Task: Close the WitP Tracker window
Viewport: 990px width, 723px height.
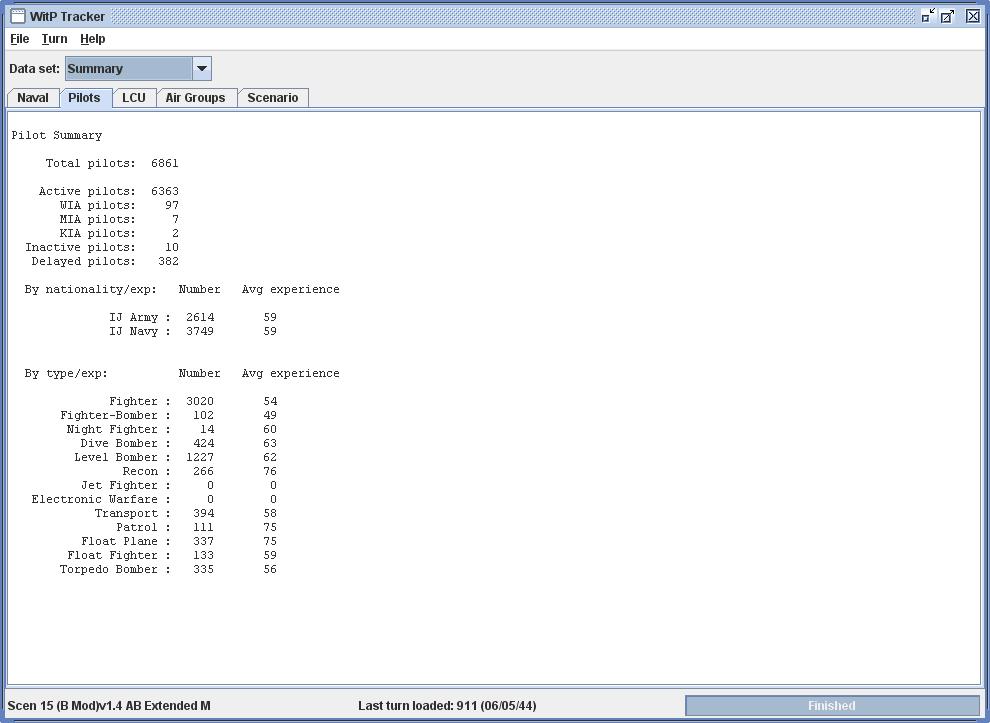Action: point(973,16)
